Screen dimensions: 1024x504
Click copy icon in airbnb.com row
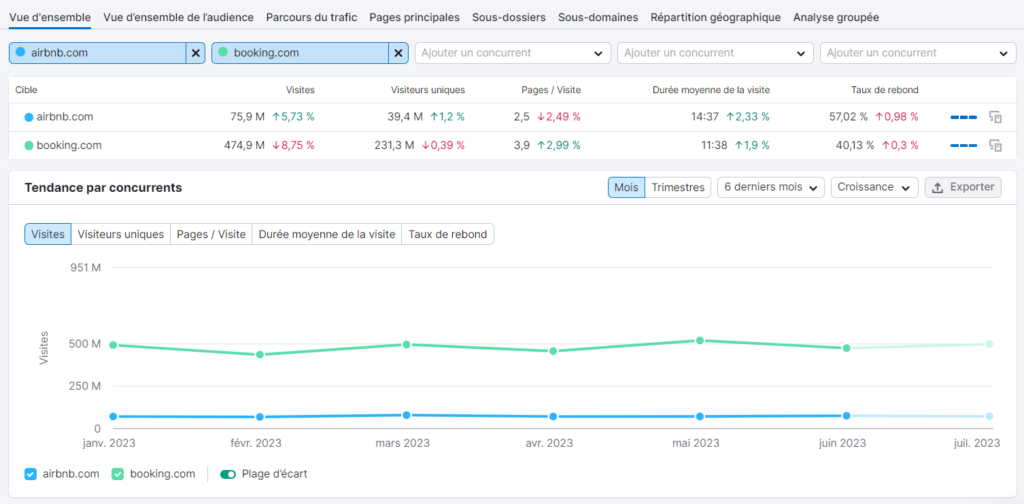tap(995, 117)
